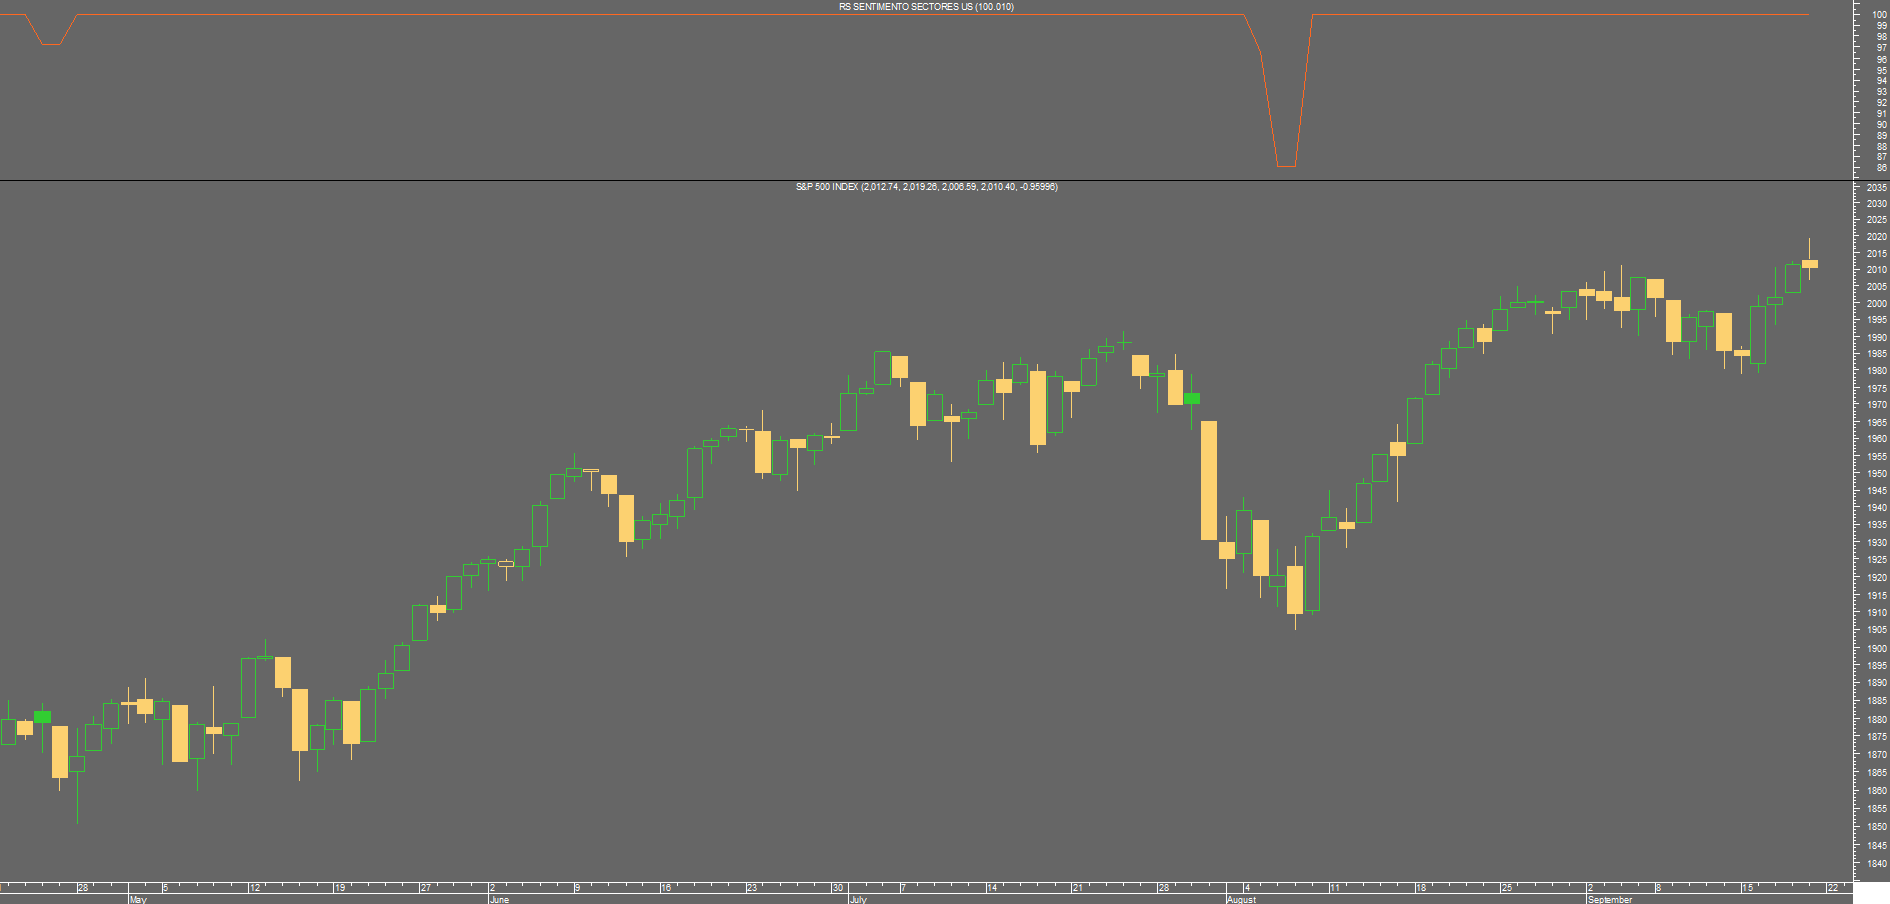Click the 1900 level on price scale

[x=1877, y=649]
